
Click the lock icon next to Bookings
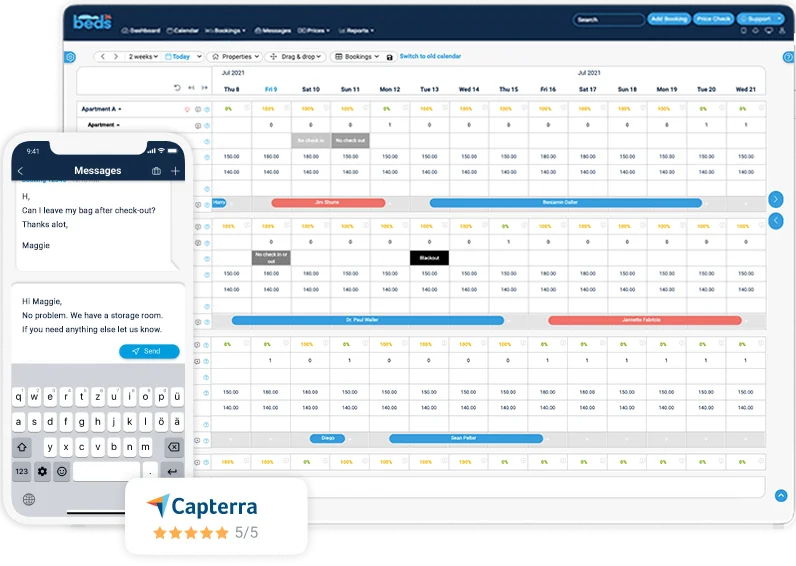coord(389,57)
